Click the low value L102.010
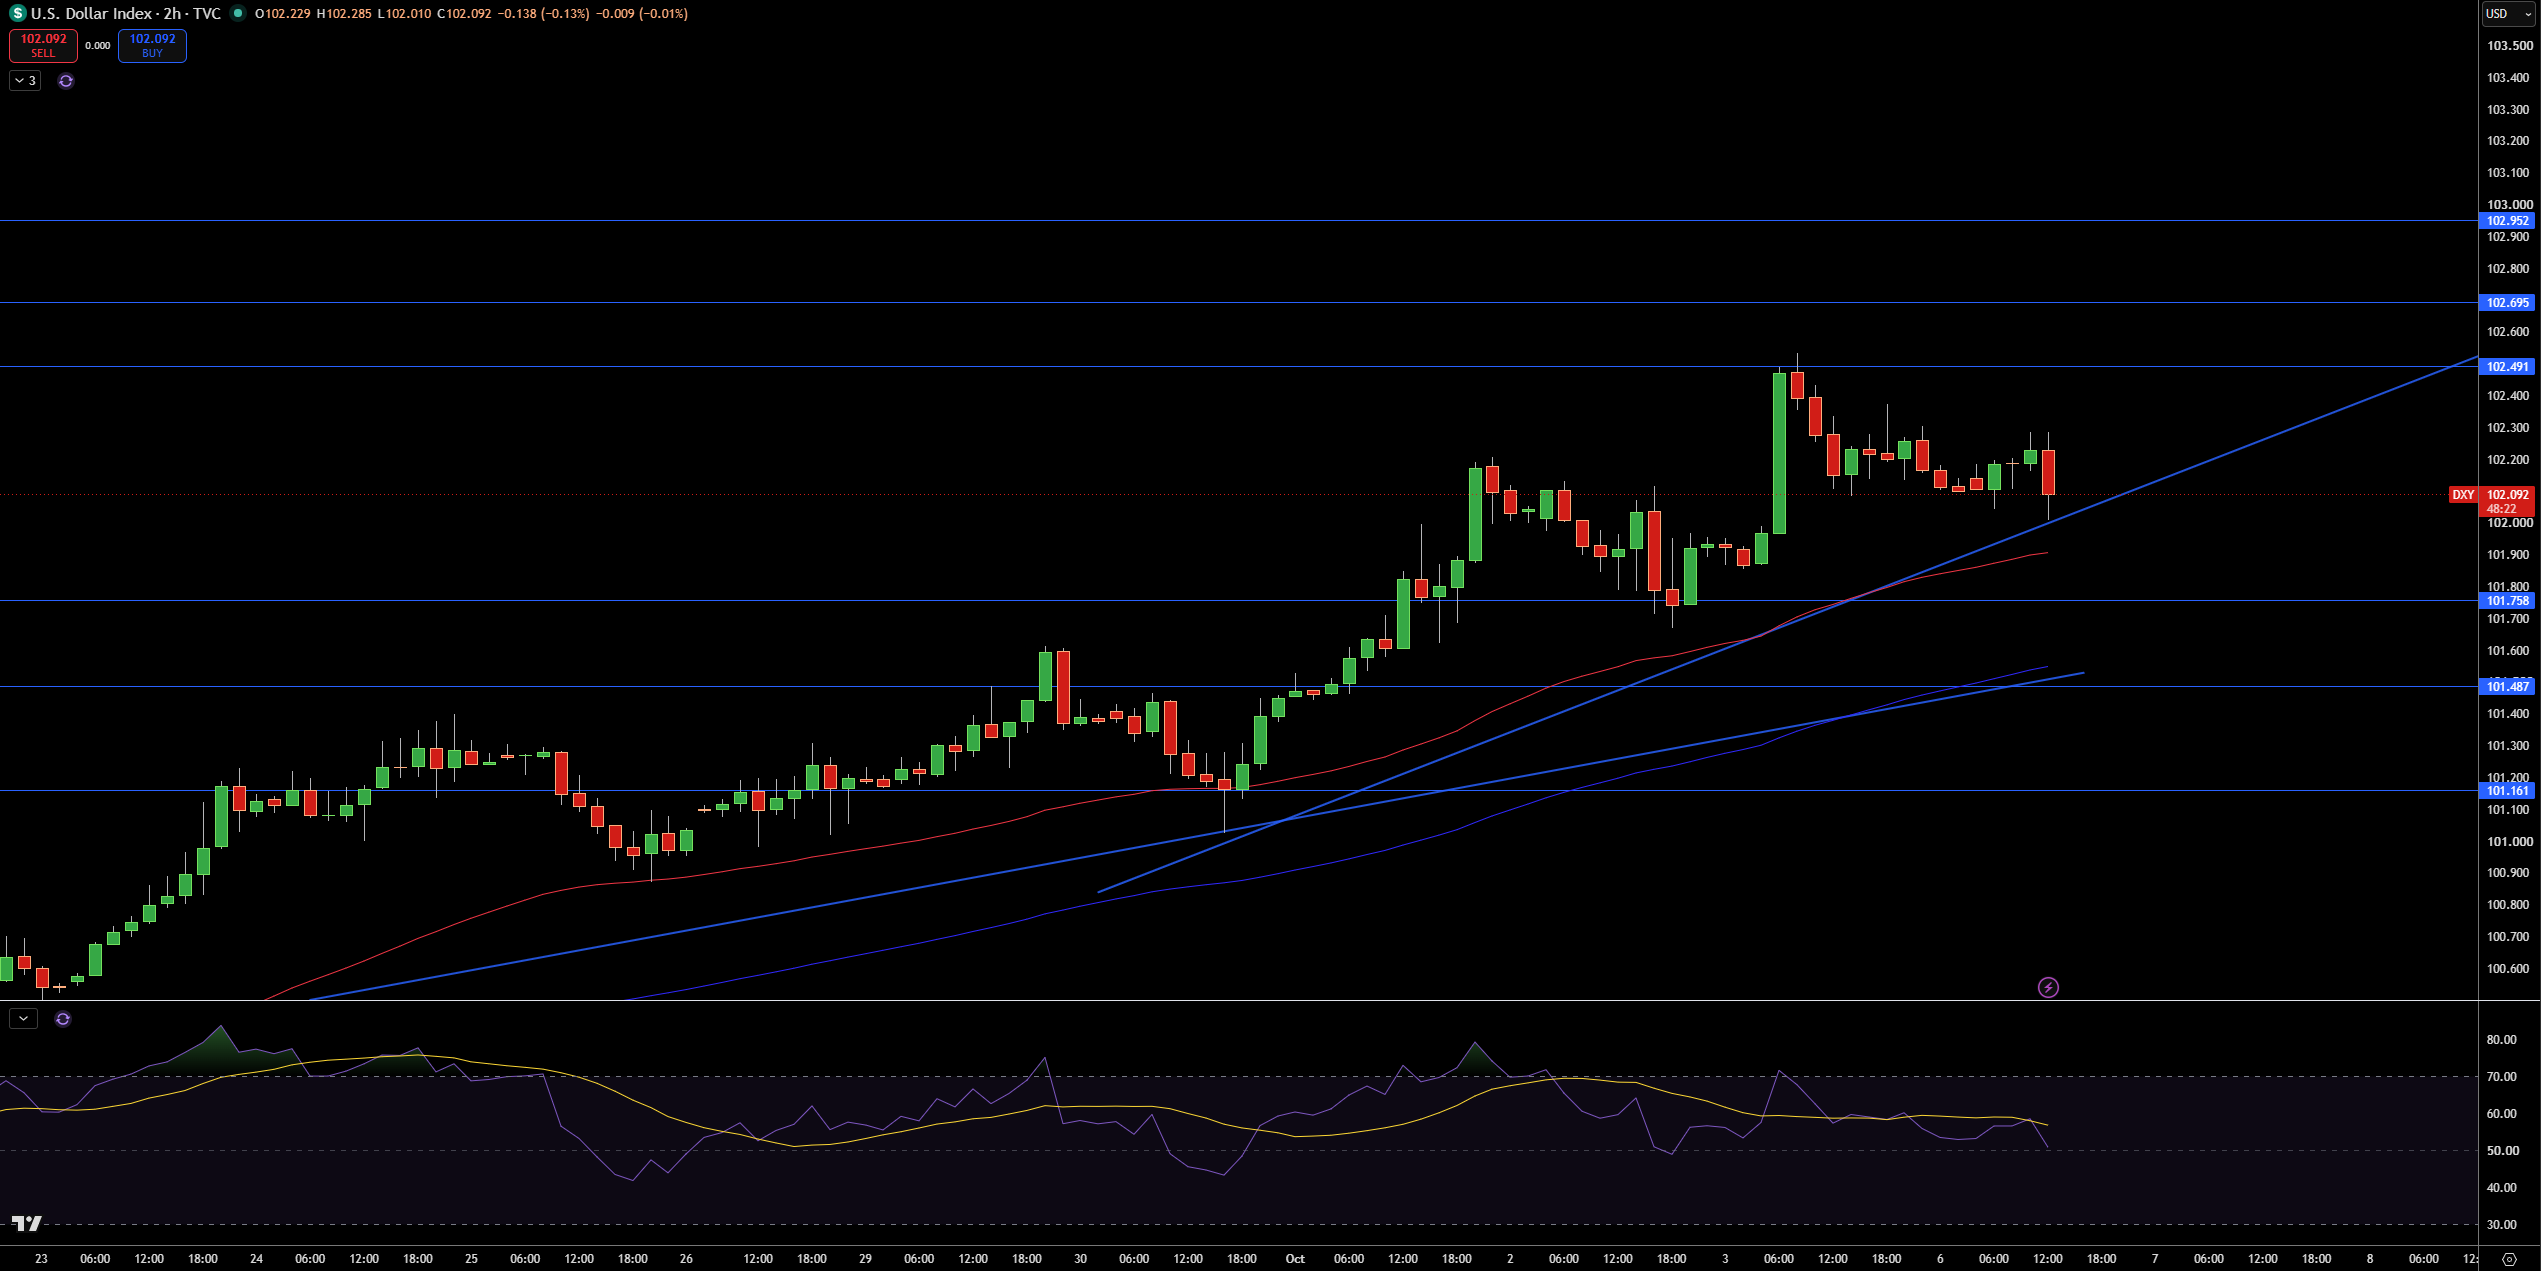This screenshot has width=2541, height=1271. point(404,14)
